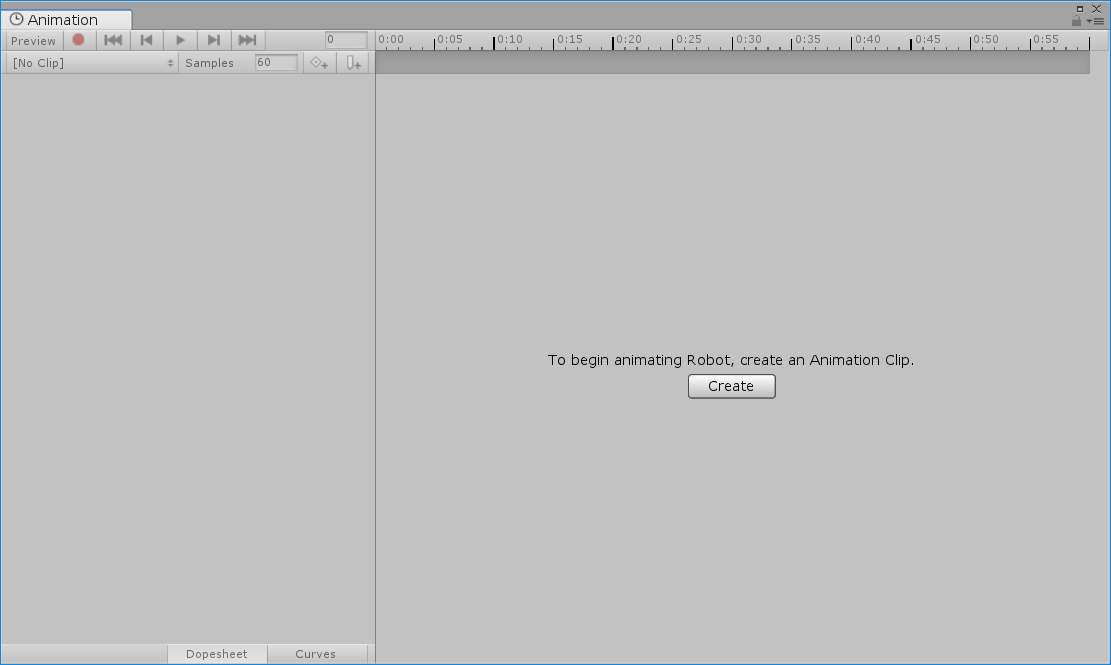Click the 0:30 mark on the timeline ruler

(x=733, y=41)
